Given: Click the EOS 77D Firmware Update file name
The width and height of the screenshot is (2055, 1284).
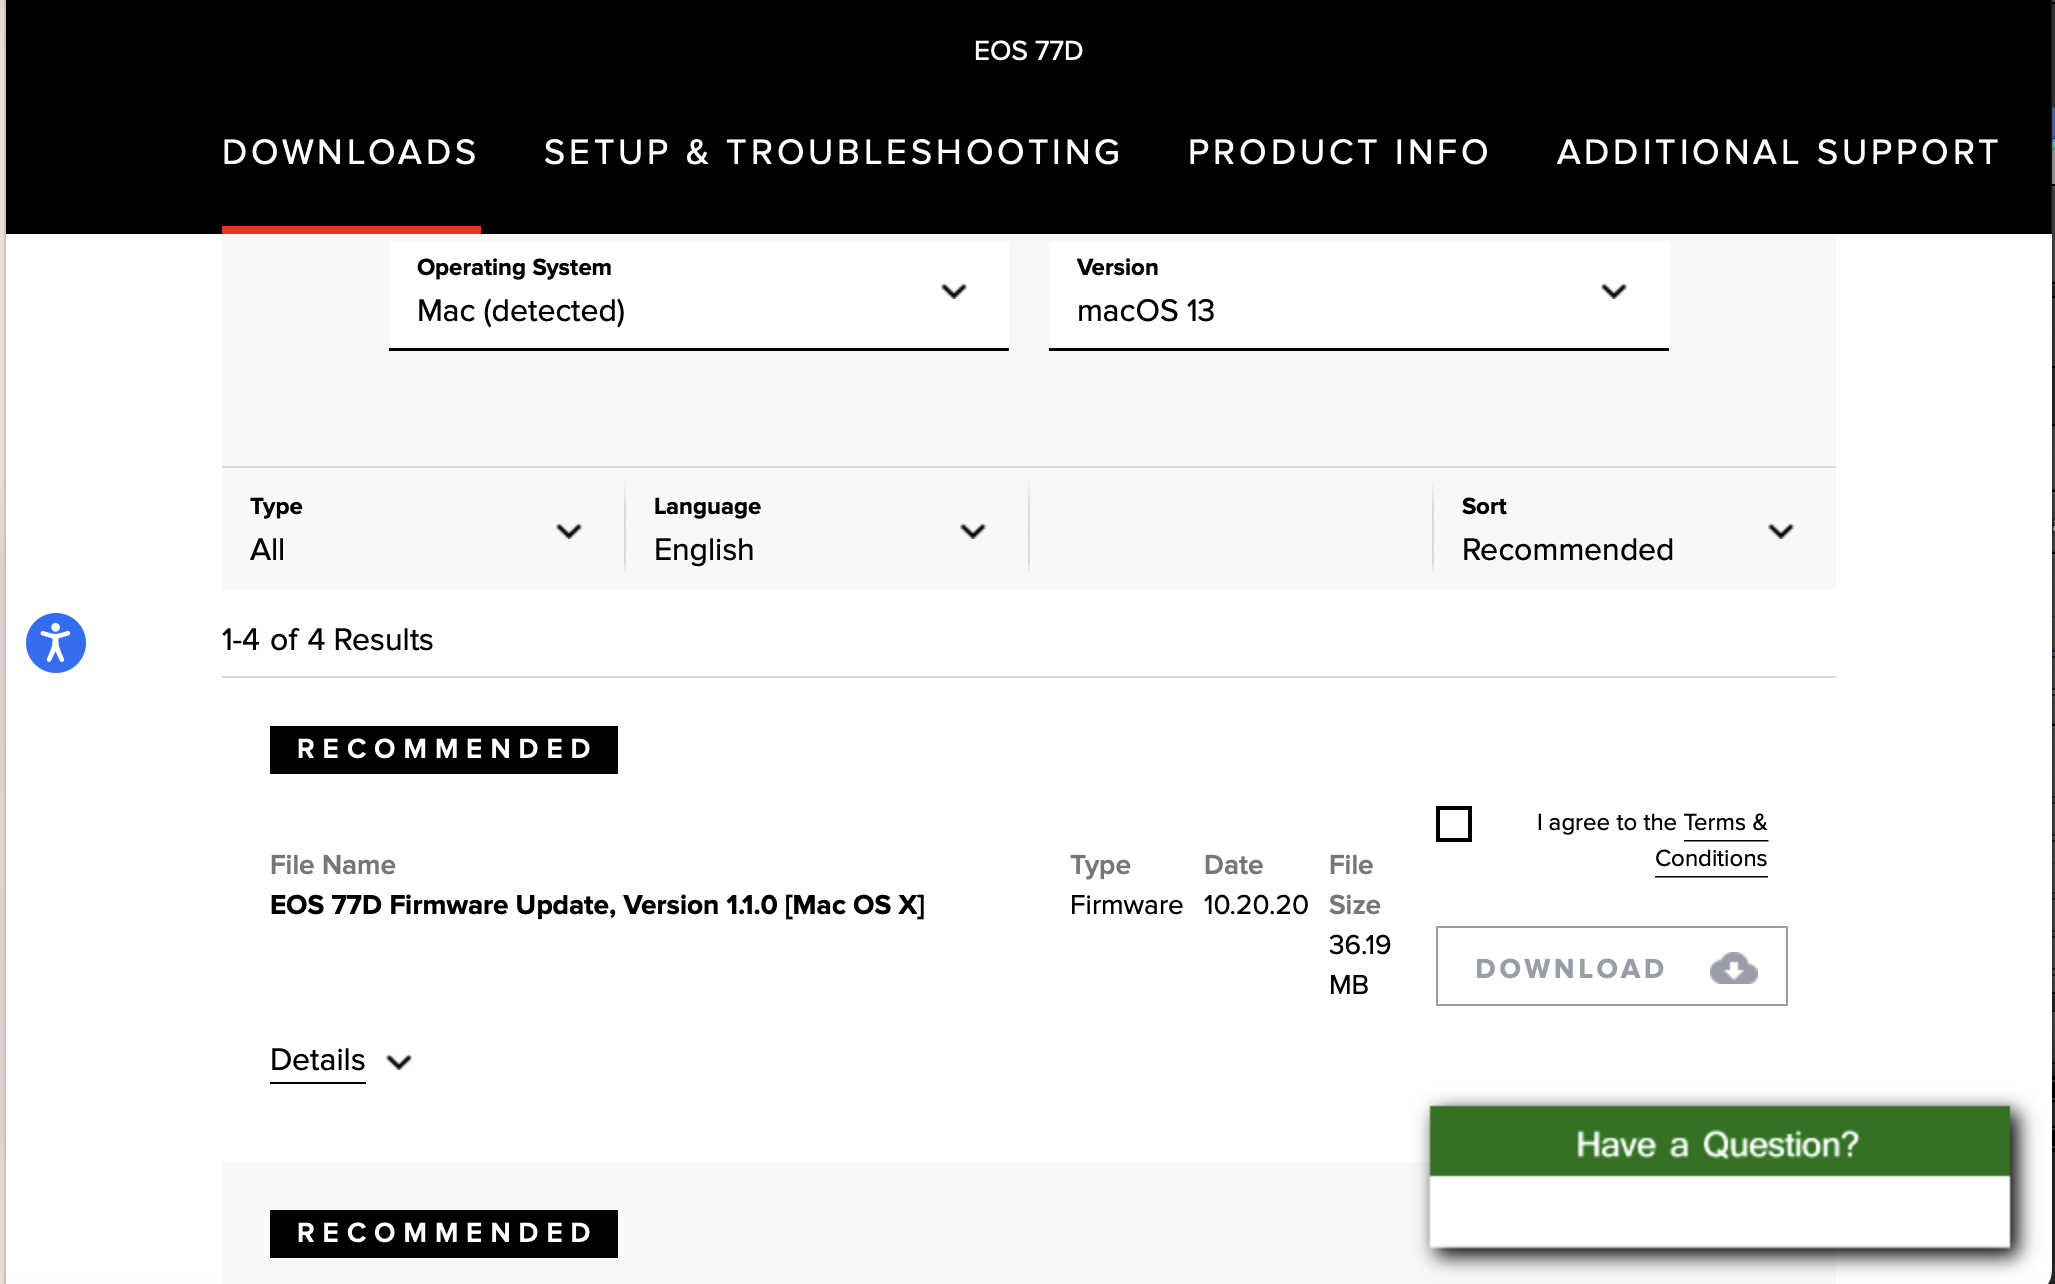Looking at the screenshot, I should click(x=597, y=905).
